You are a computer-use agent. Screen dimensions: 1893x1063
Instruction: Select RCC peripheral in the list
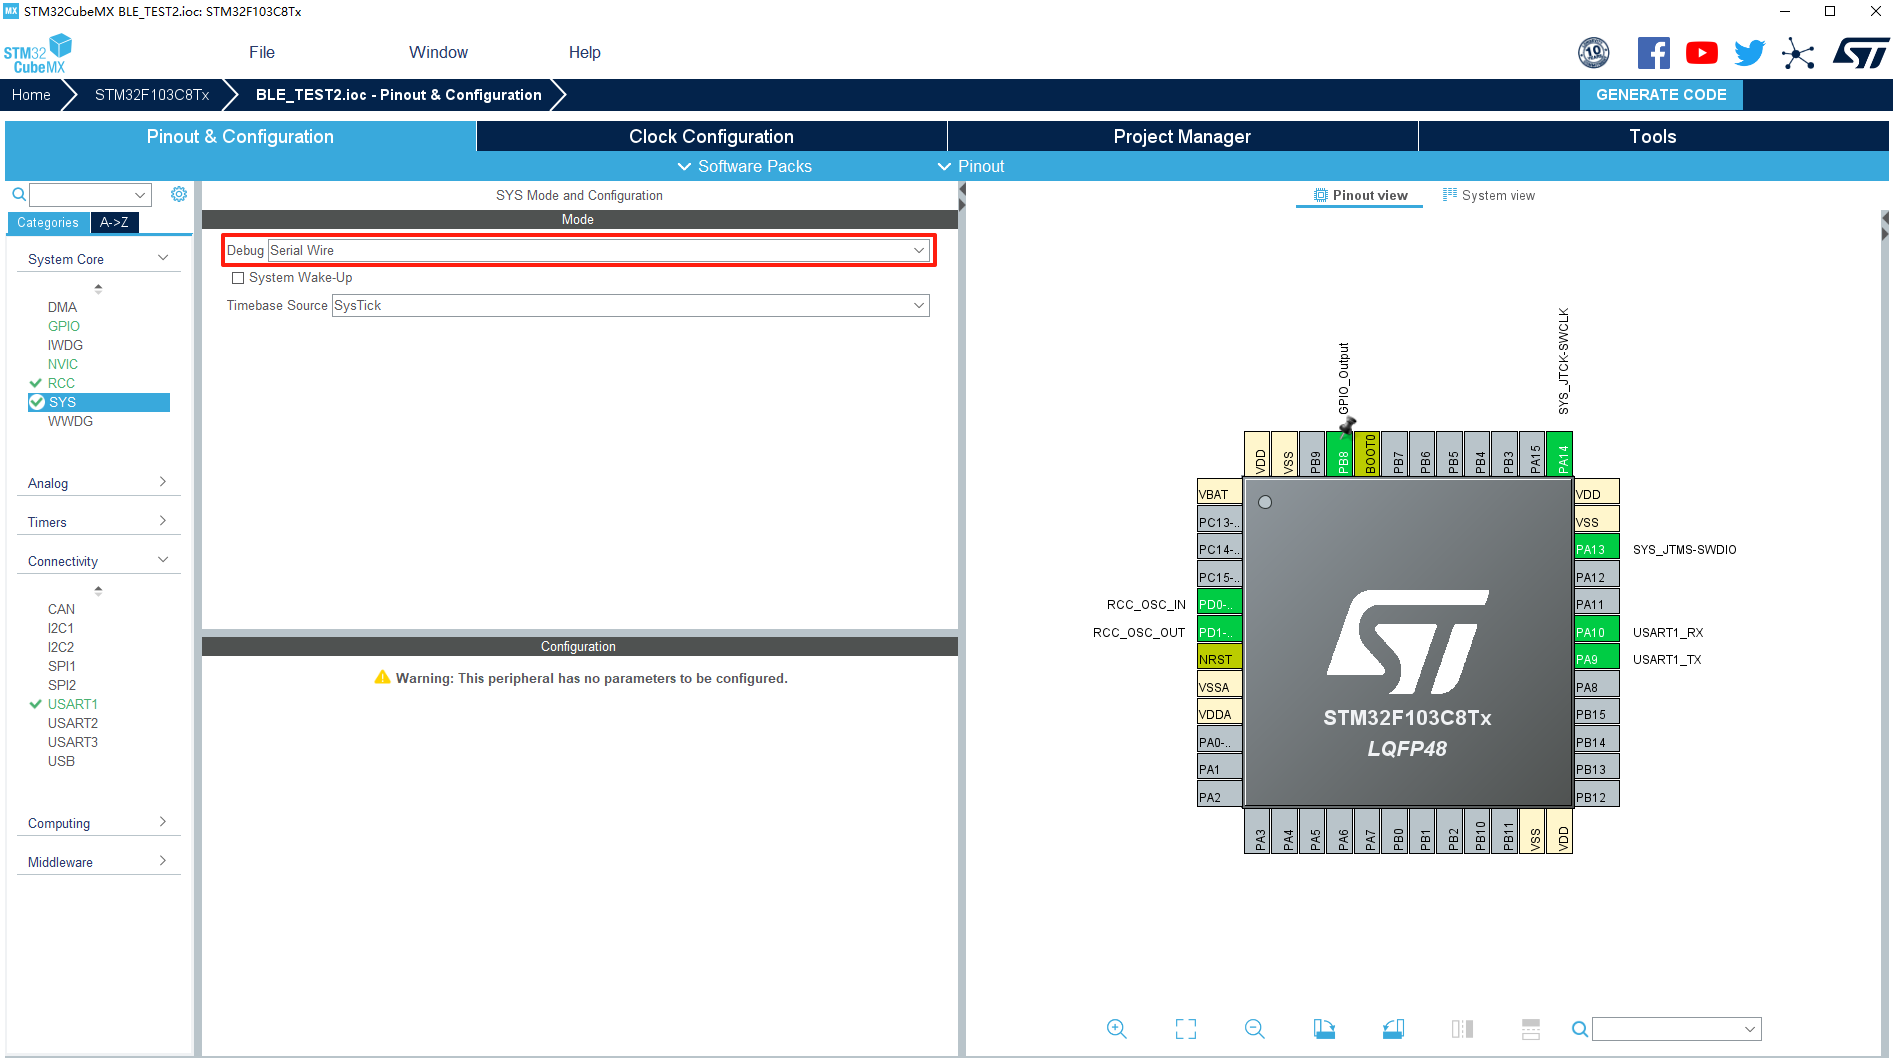61,383
